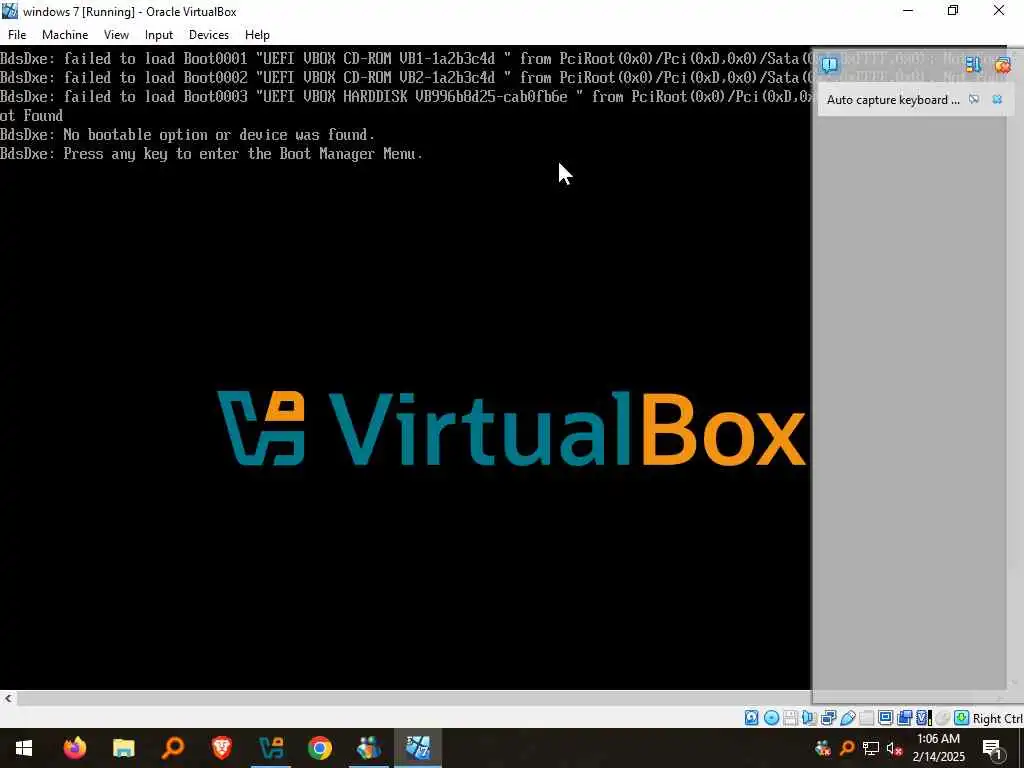
Task: Open the orange magnifier app on taskbar
Action: point(172,748)
